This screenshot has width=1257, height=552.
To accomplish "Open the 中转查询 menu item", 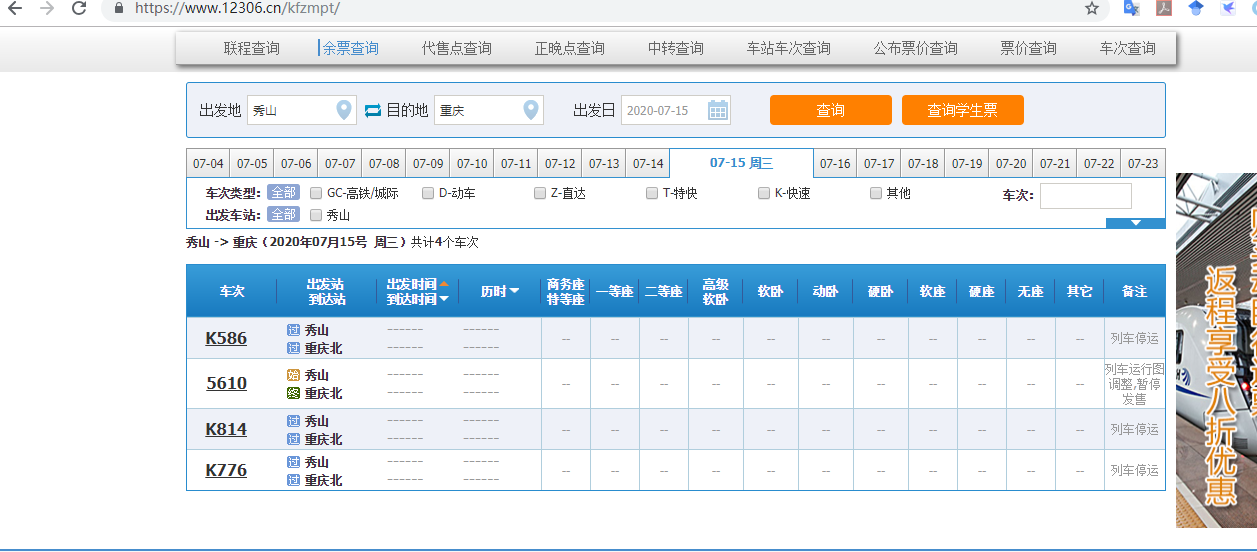I will [x=676, y=48].
